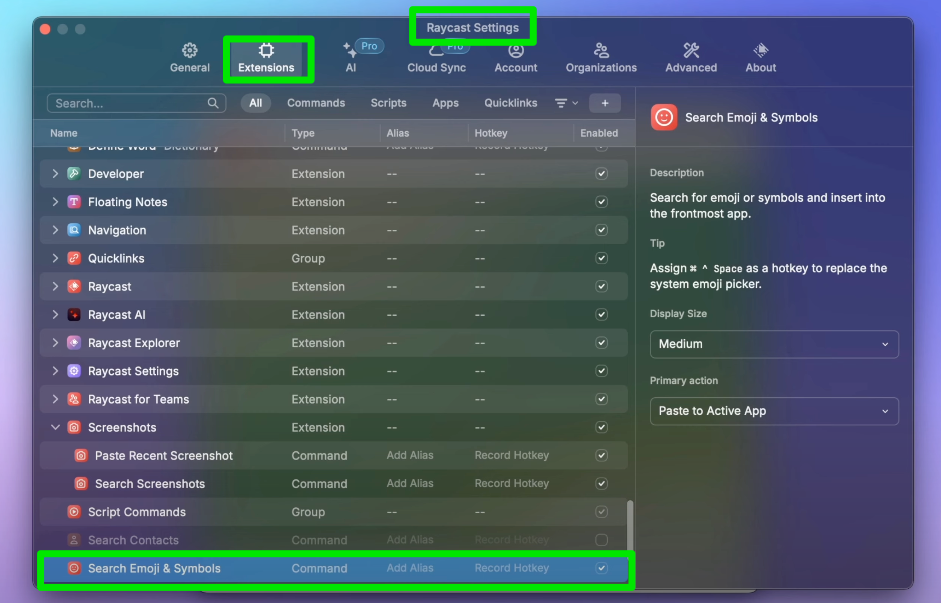Viewport: 941px width, 603px height.
Task: Click the Raycast for Teams icon
Action: pyautogui.click(x=74, y=399)
